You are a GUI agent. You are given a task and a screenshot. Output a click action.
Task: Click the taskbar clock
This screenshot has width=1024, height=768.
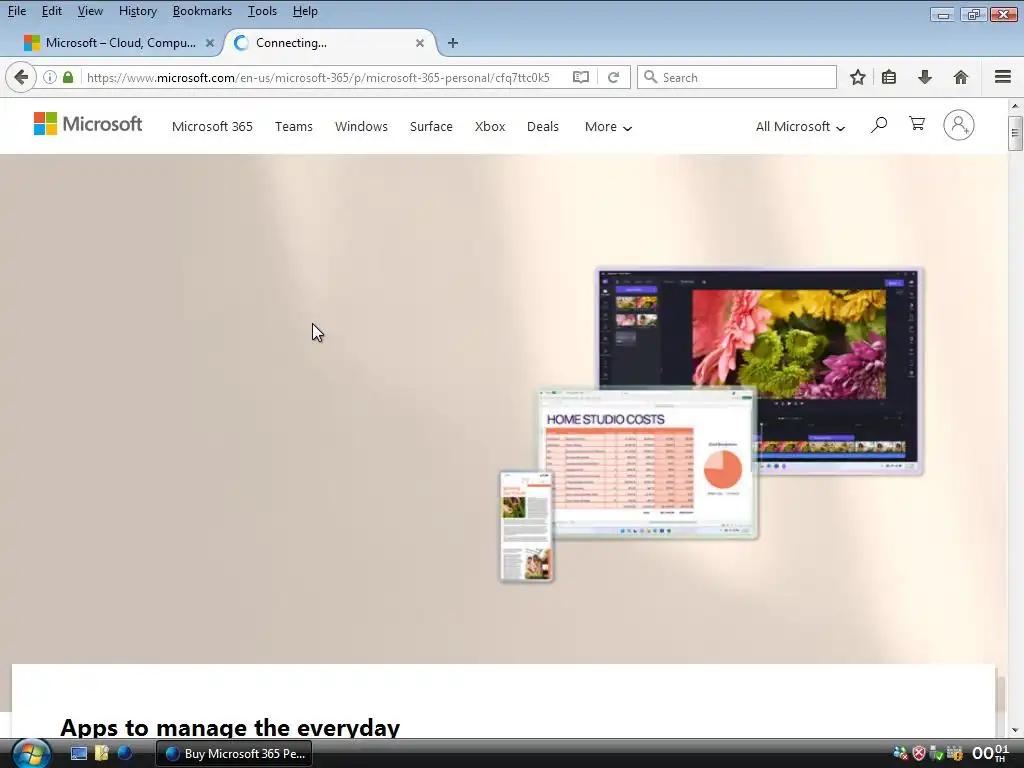(990, 754)
